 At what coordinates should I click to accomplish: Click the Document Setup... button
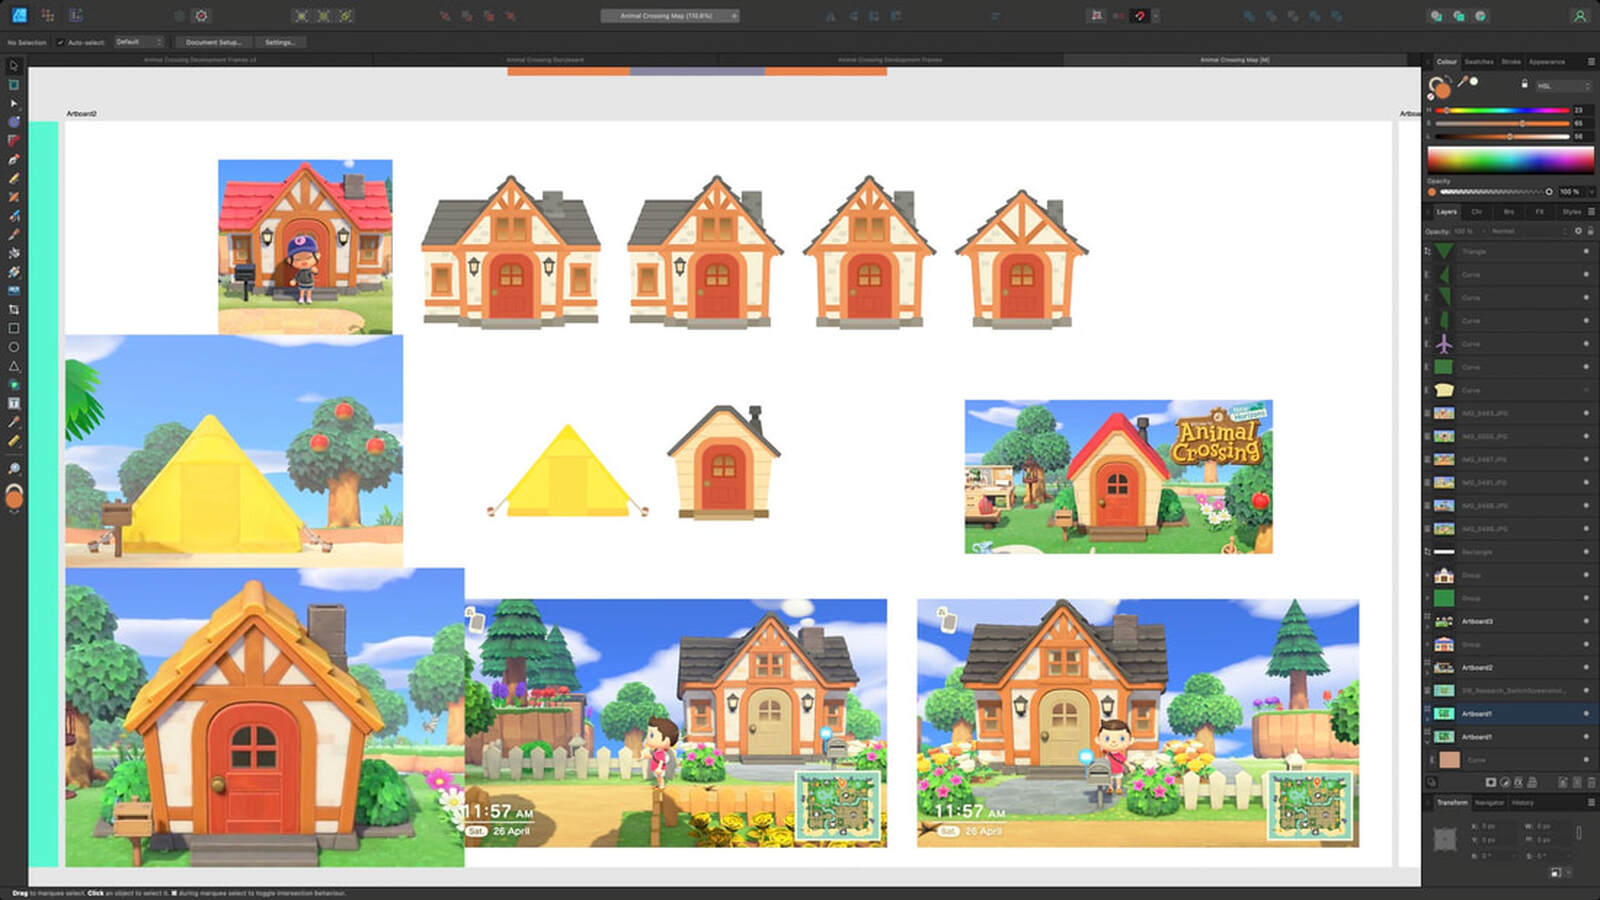213,42
